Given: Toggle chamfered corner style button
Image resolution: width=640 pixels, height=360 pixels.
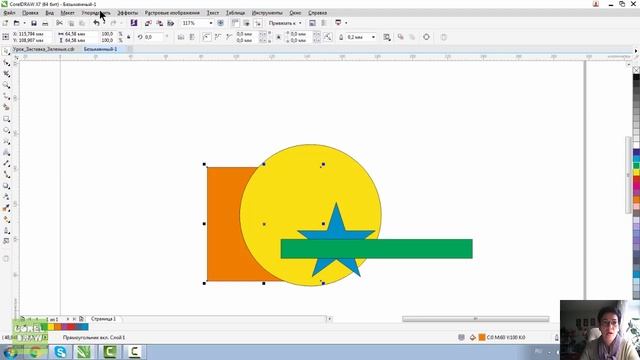Looking at the screenshot, I should (x=229, y=37).
